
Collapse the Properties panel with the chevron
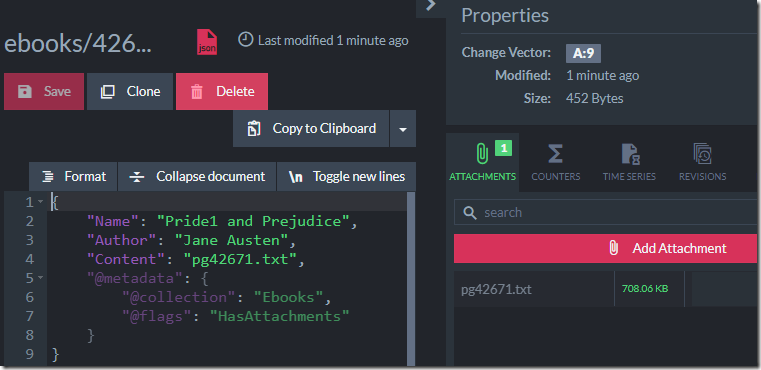pyautogui.click(x=430, y=6)
